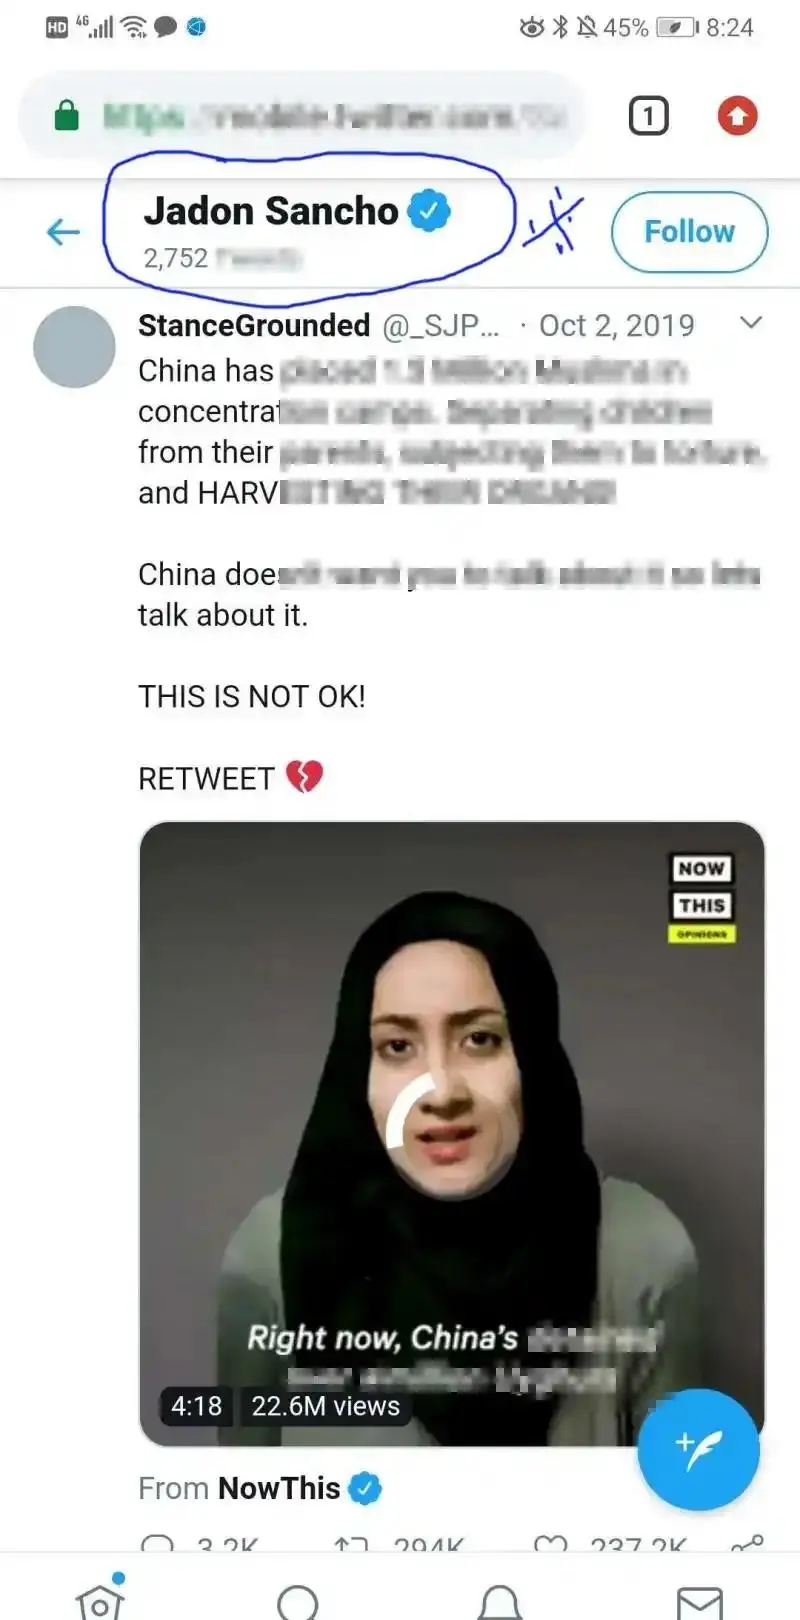Open the Notifications bell tab
The image size is (800, 1620).
[500, 1602]
